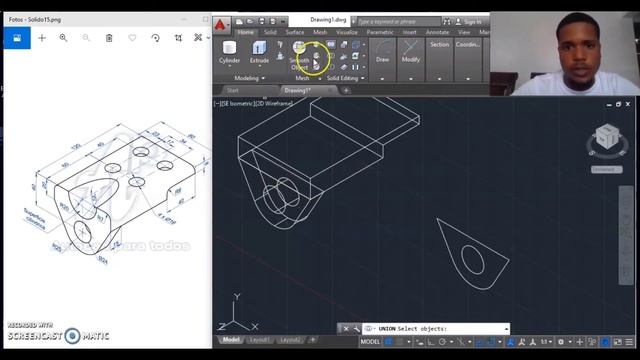This screenshot has height=360, width=640.
Task: Open the Cylinder primitives dropdown arrow
Action: [229, 66]
